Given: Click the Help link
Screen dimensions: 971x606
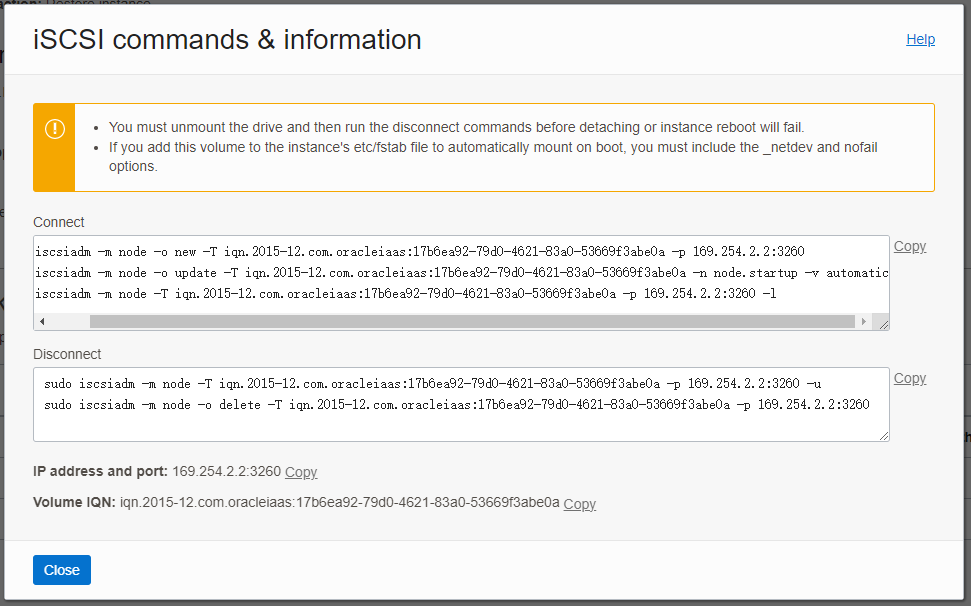Looking at the screenshot, I should 920,40.
